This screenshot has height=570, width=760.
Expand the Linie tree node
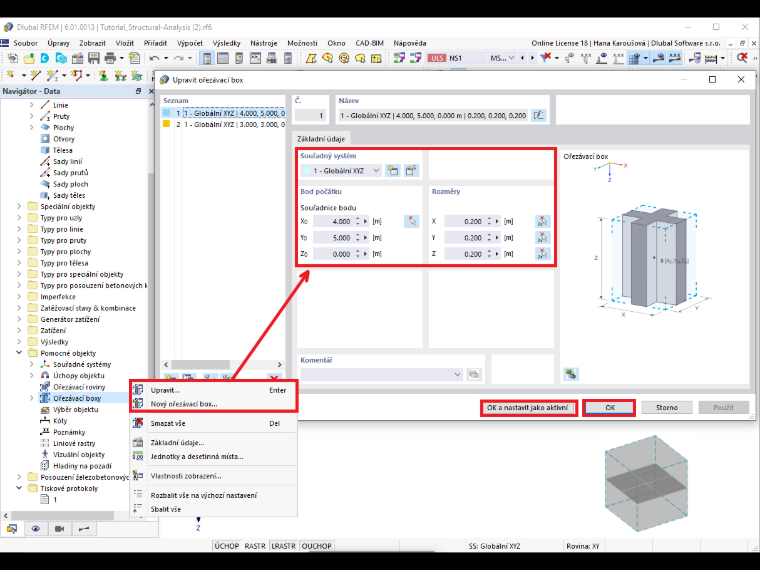(32, 105)
